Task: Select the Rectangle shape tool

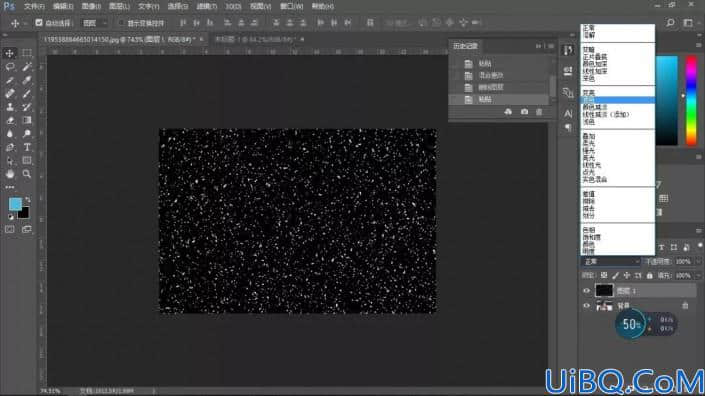Action: [x=27, y=160]
